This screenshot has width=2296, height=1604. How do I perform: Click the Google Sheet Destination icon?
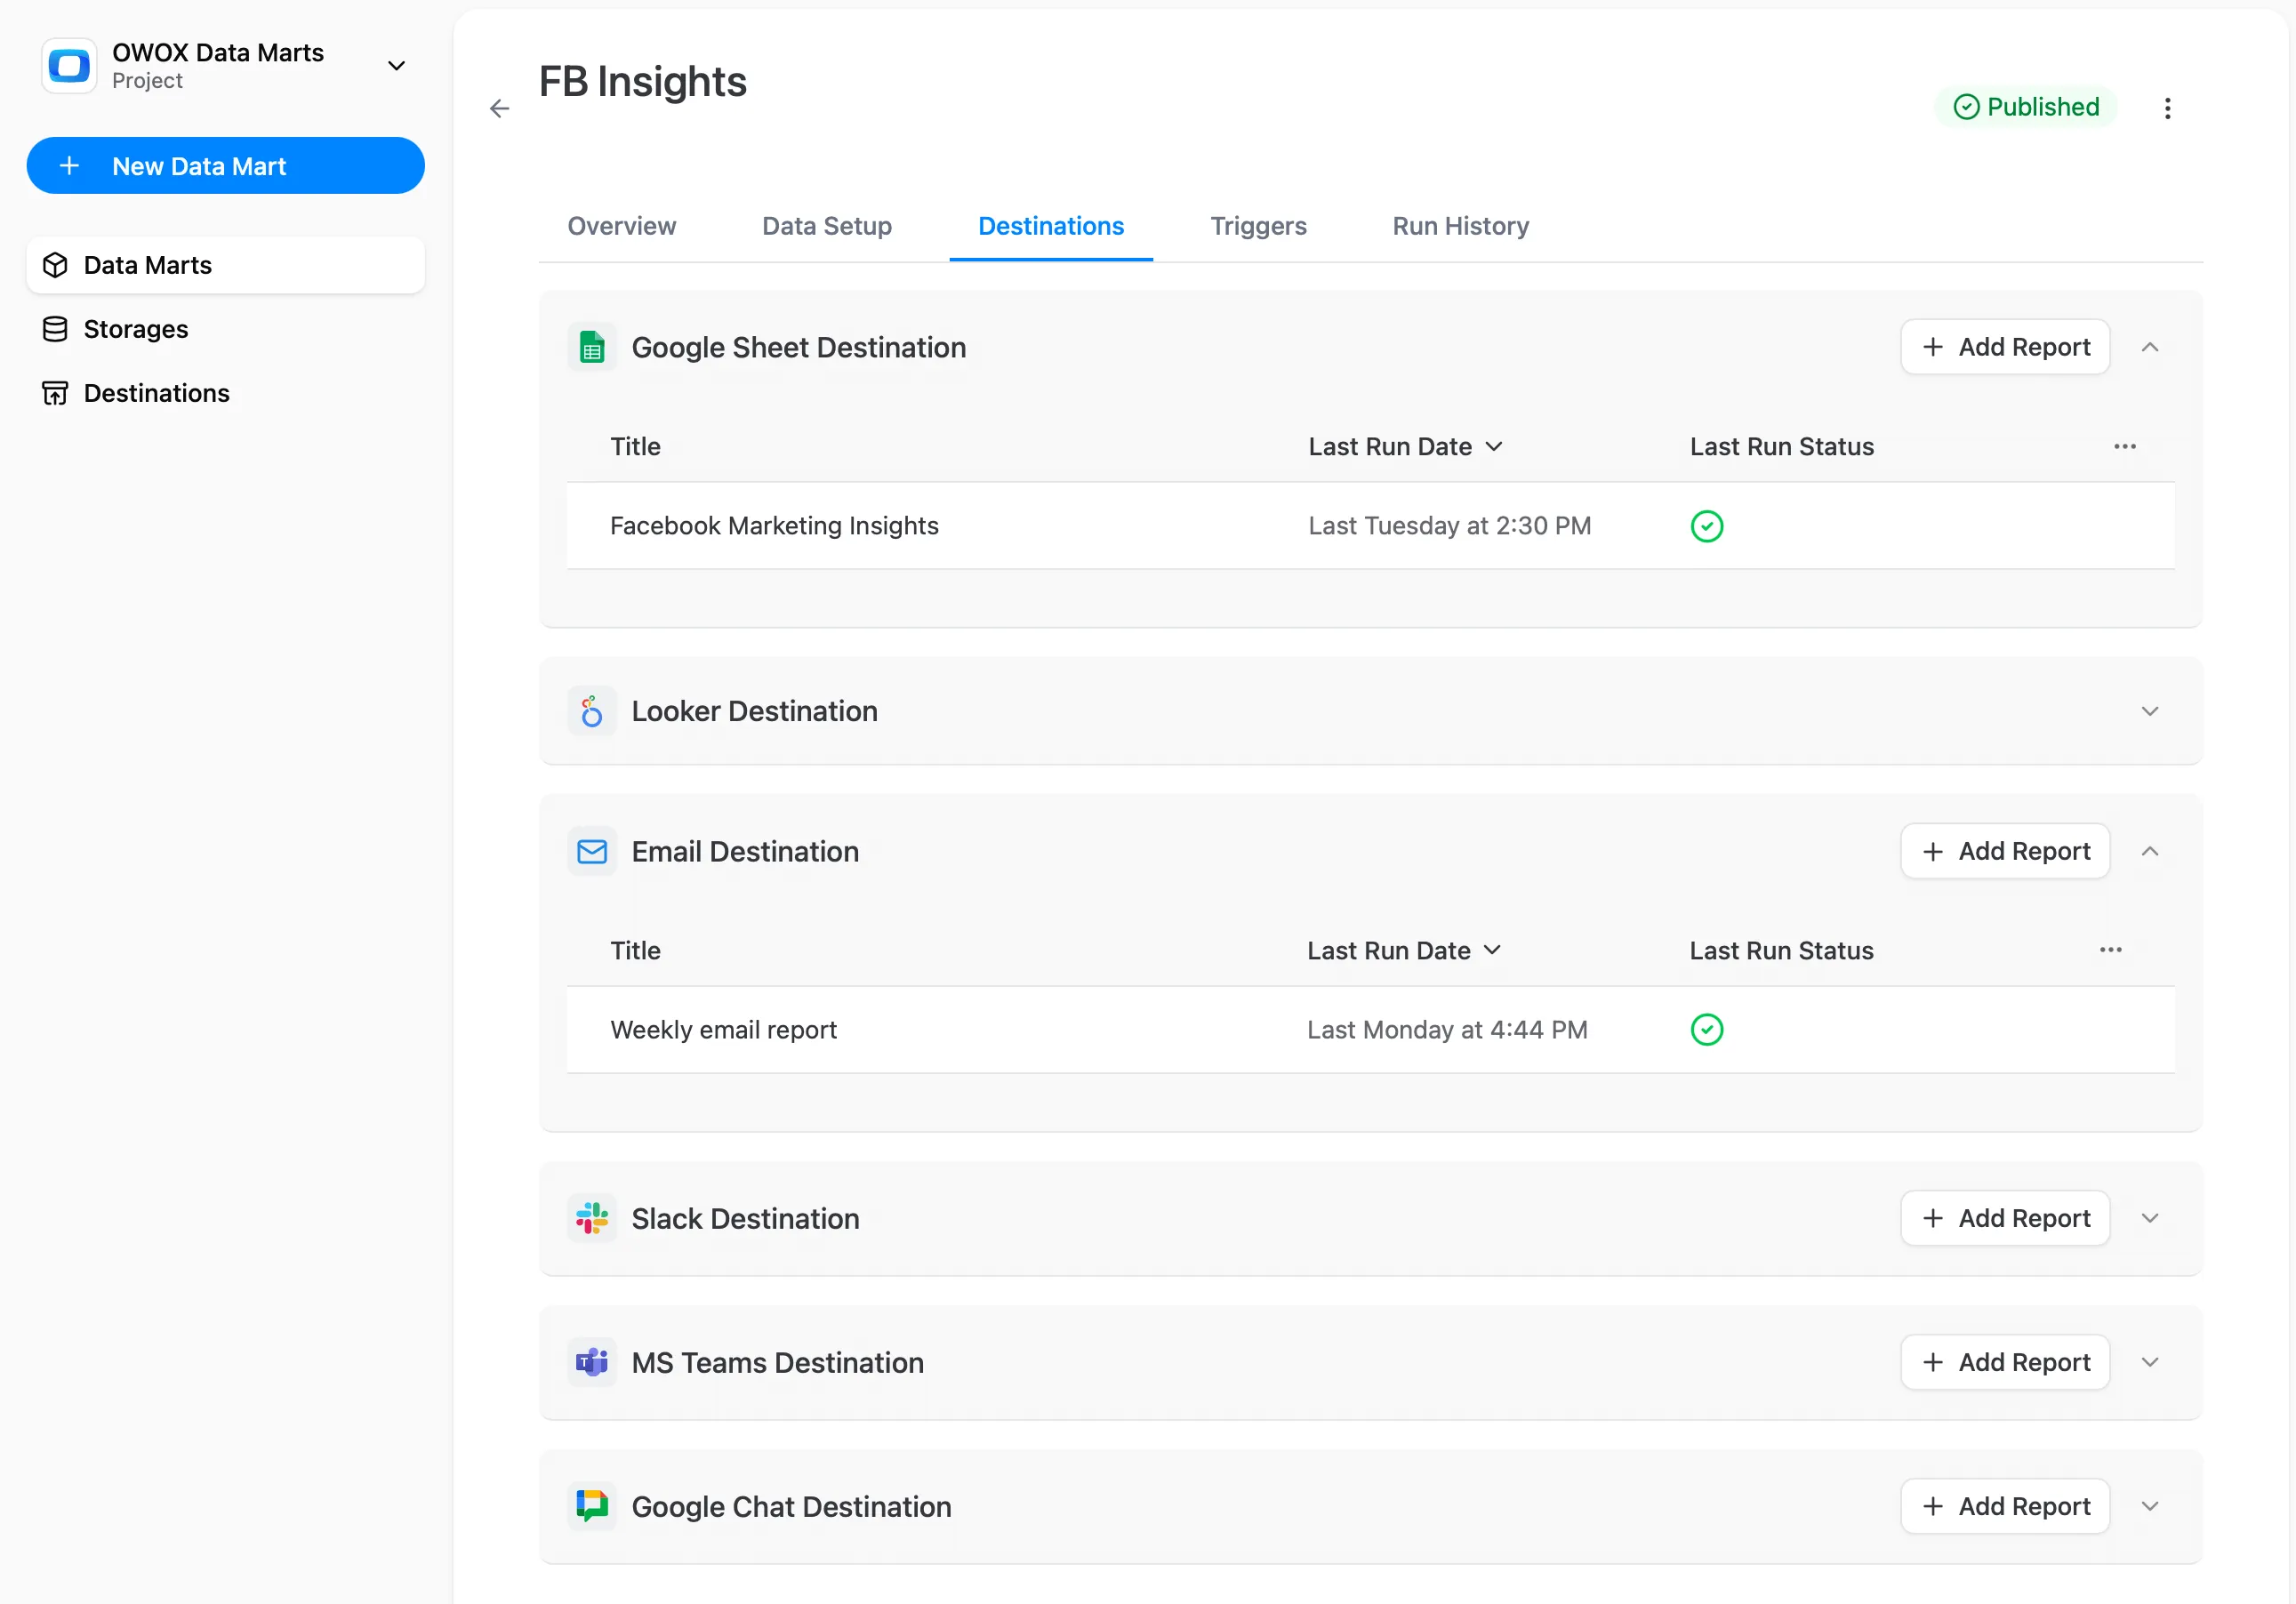click(592, 348)
